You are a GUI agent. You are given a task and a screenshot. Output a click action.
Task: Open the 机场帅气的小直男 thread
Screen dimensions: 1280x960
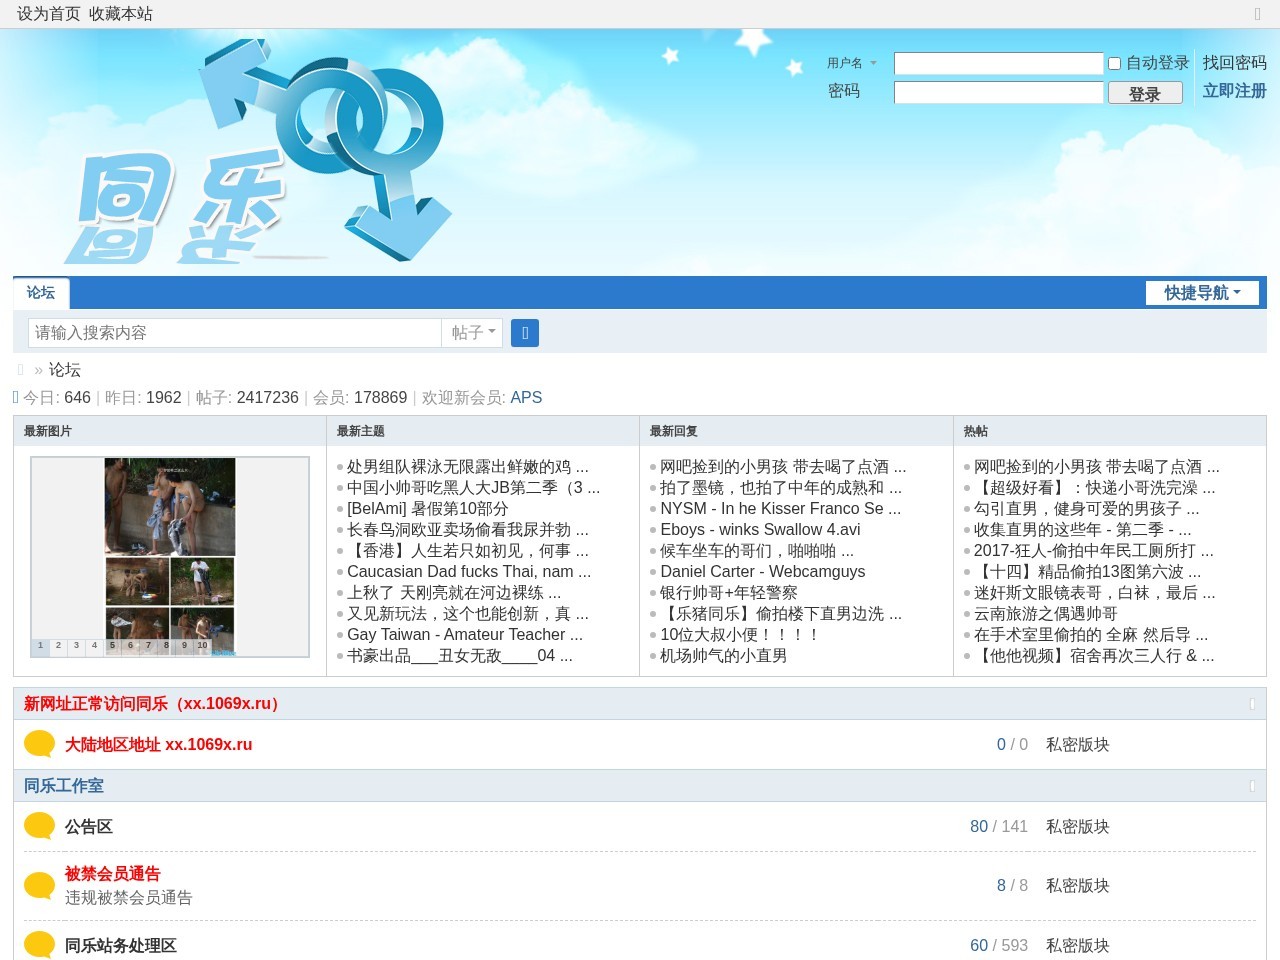point(724,656)
